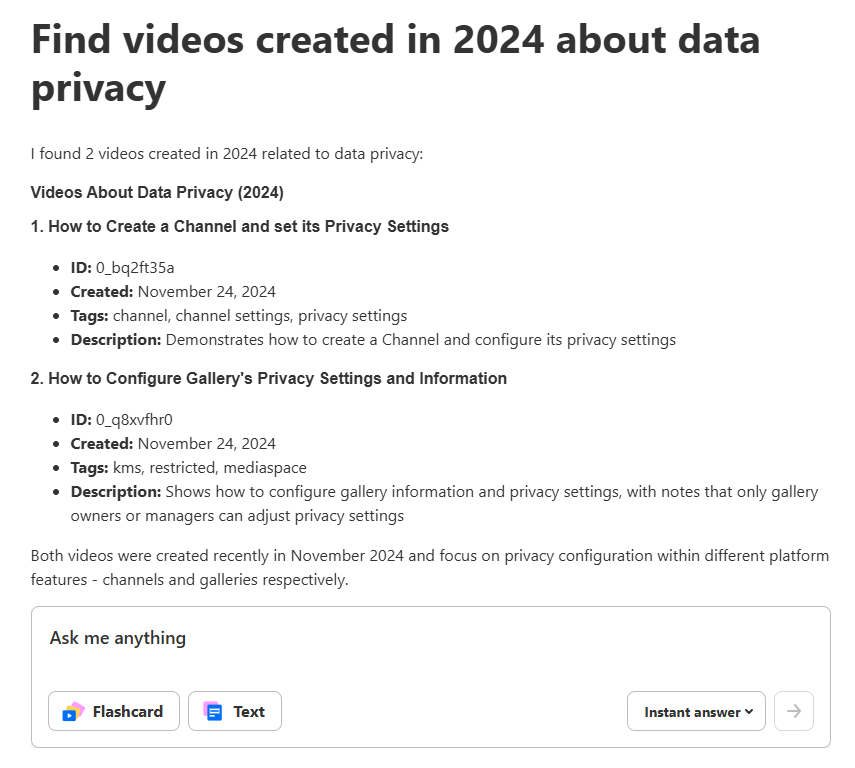
Task: Click the first video's Description text
Action: point(420,339)
